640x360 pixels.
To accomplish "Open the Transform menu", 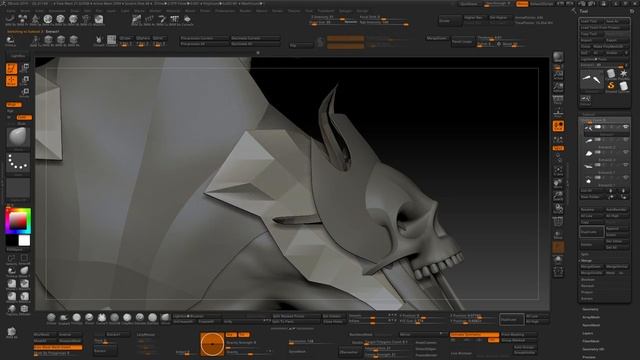I will pyautogui.click(x=326, y=11).
